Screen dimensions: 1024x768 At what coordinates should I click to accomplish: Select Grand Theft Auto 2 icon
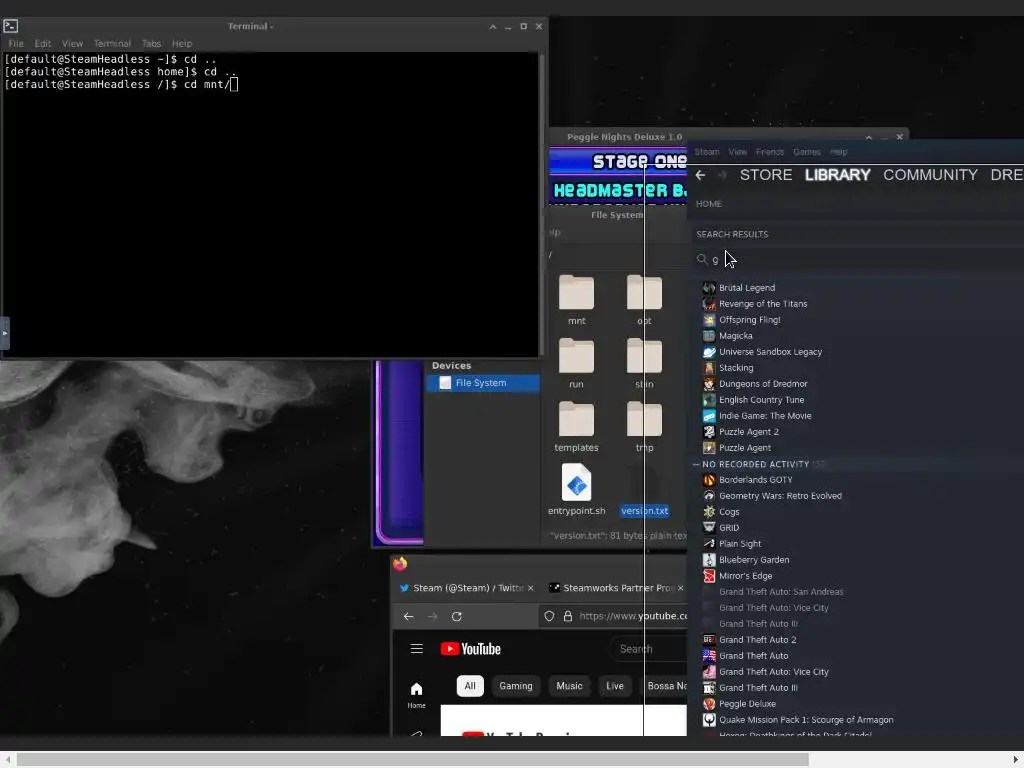(x=709, y=640)
